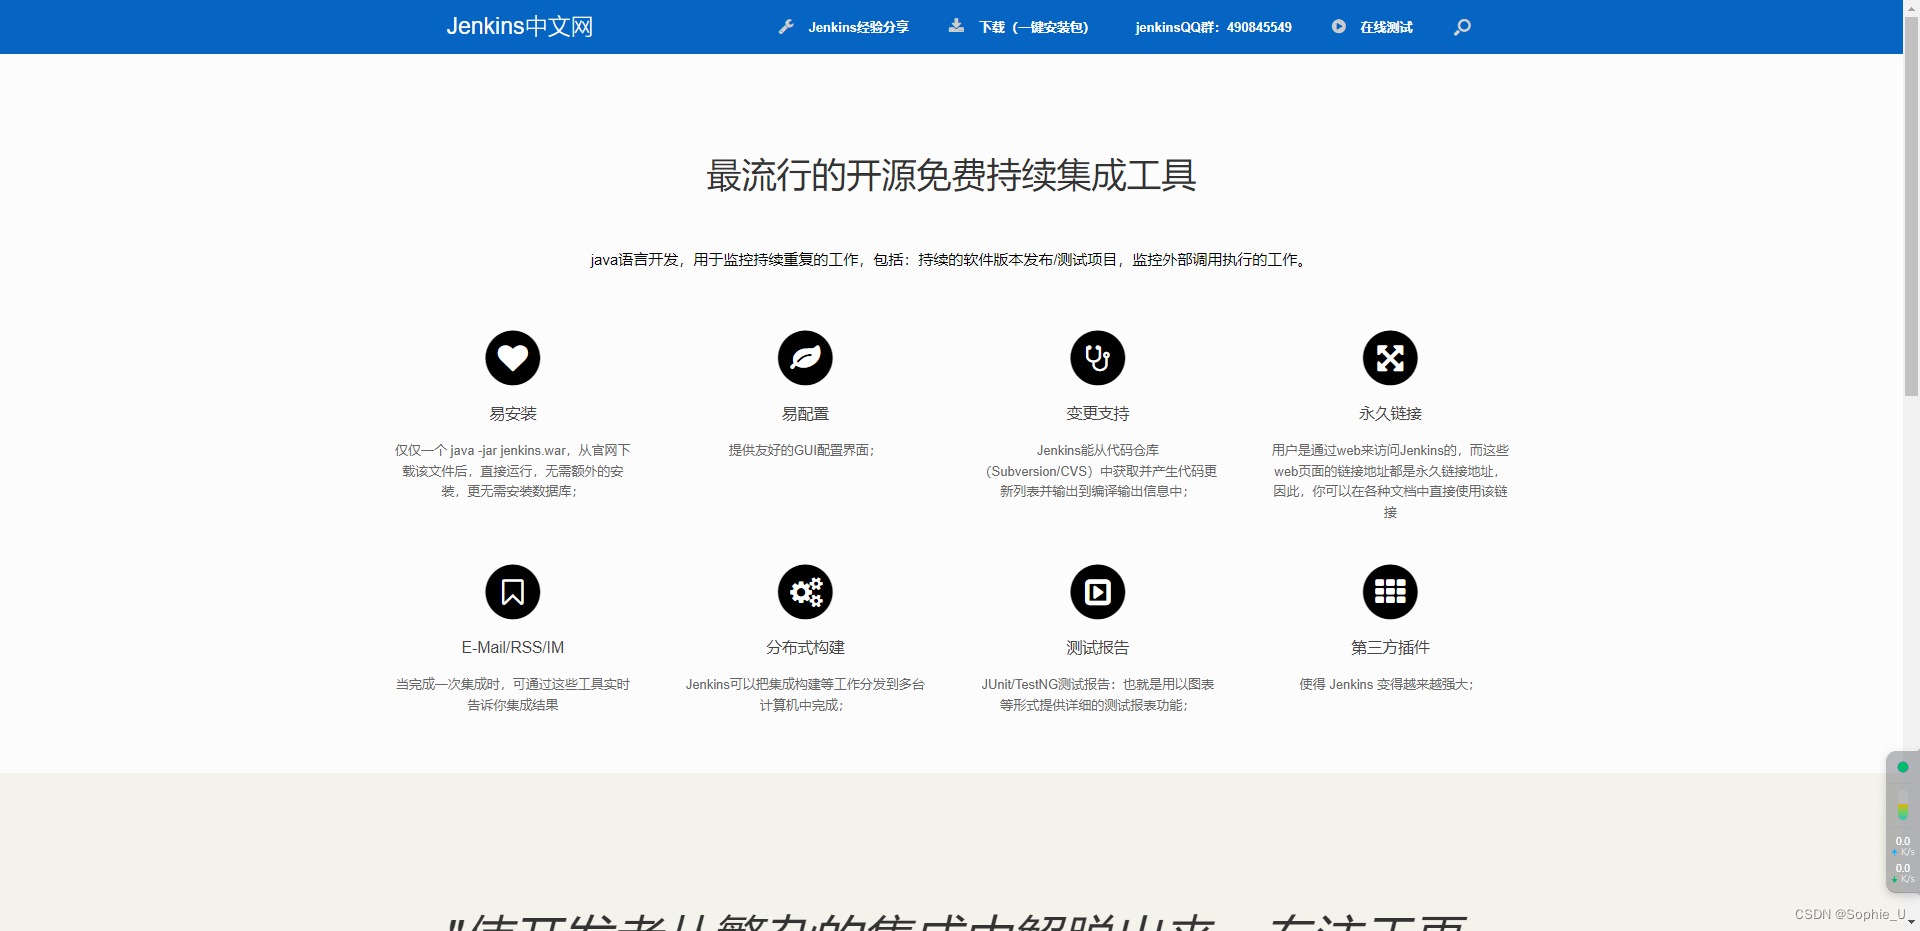The width and height of the screenshot is (1920, 931).
Task: Click the grid icon above 第三方插件
Action: [1390, 591]
